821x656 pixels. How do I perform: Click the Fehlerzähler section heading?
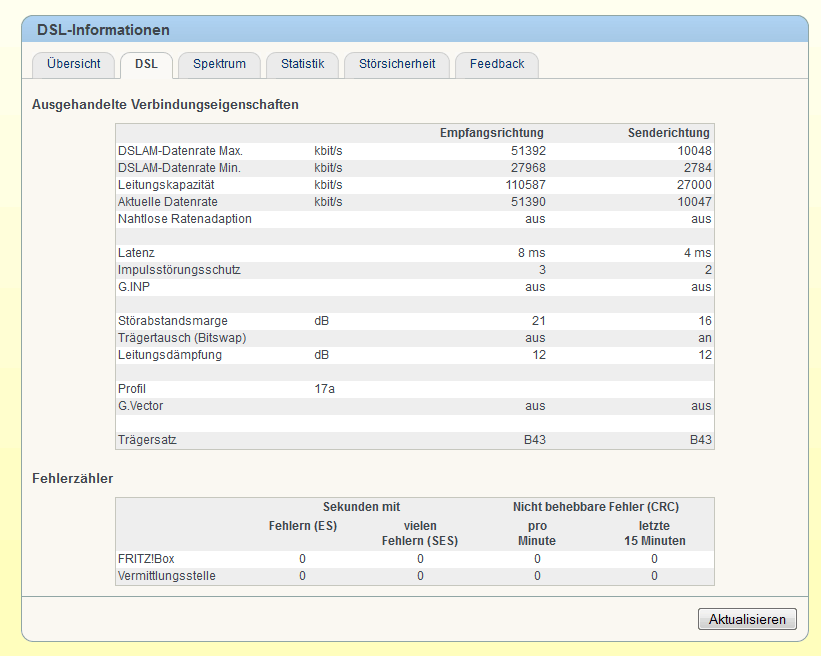(72, 479)
